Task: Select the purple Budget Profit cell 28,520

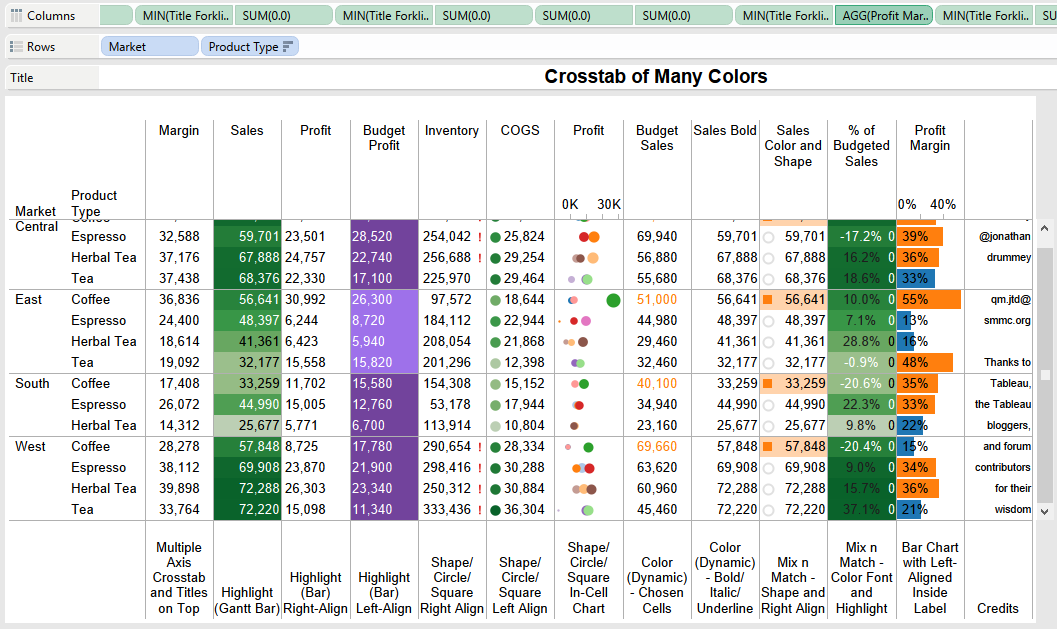Action: click(x=384, y=237)
